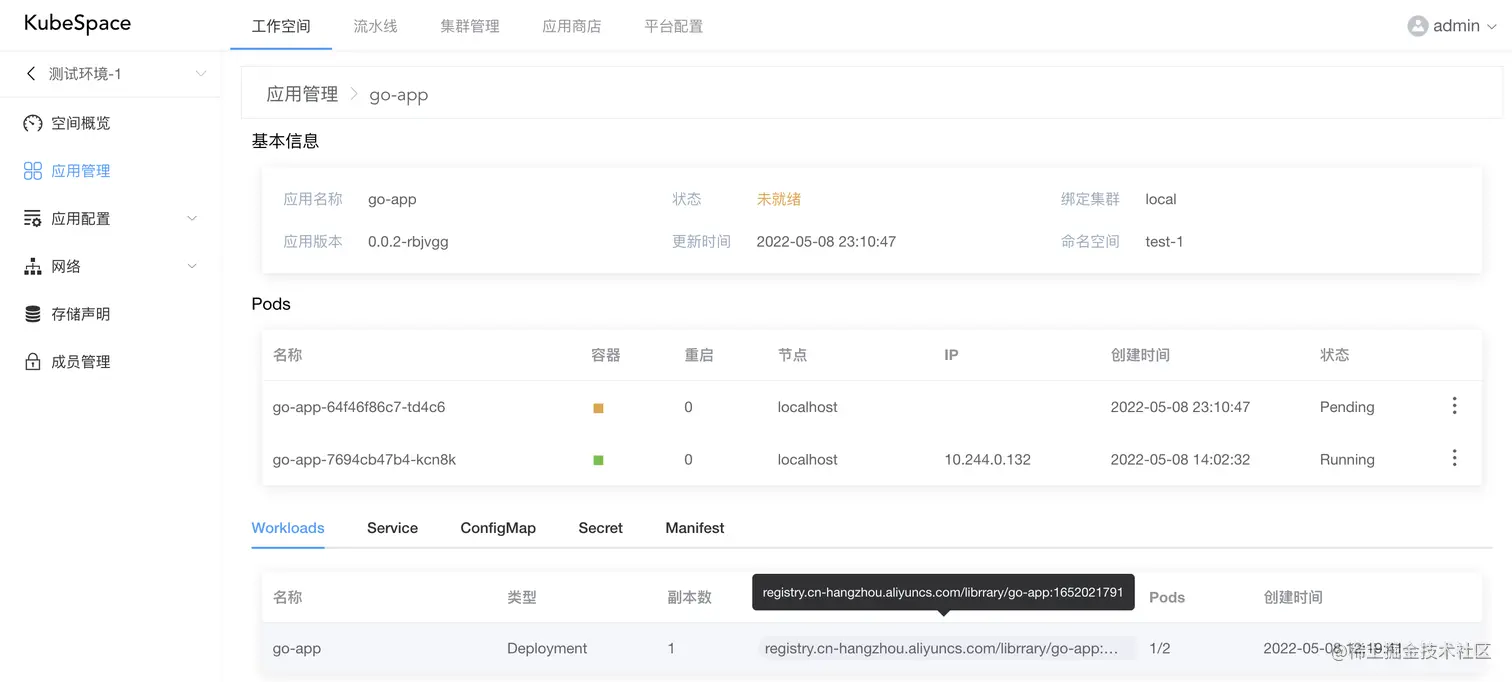Open the 应用商店 top tab

572,26
